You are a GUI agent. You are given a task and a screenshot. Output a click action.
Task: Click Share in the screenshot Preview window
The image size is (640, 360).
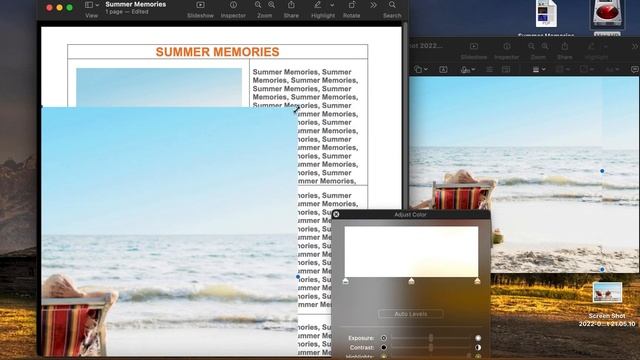tap(565, 47)
